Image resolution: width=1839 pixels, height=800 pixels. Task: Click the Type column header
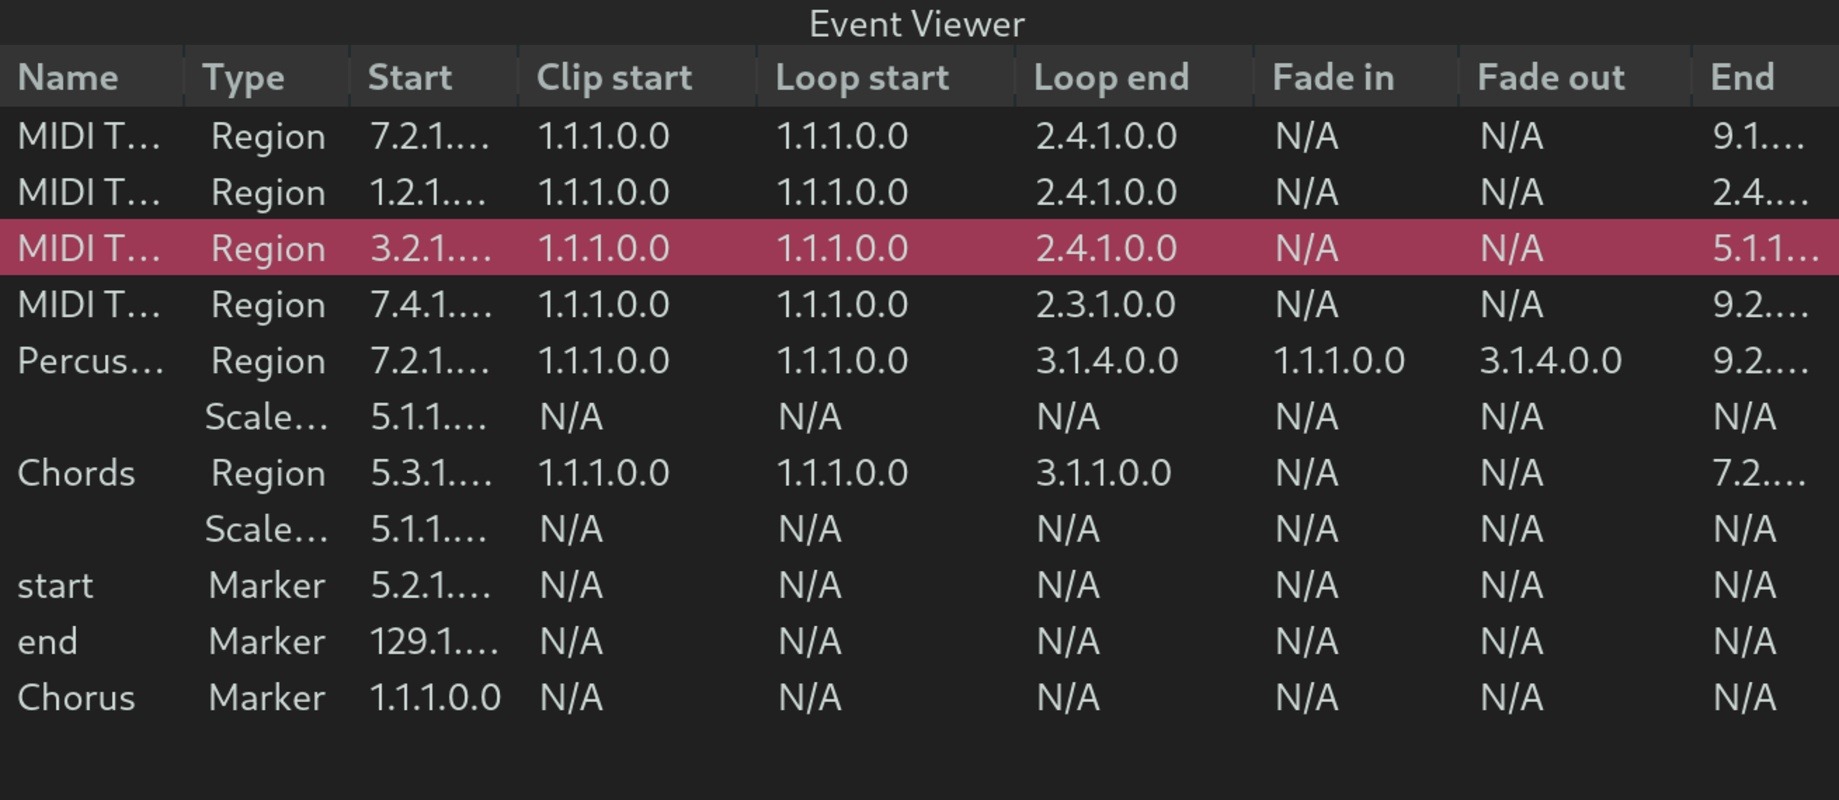(x=267, y=77)
